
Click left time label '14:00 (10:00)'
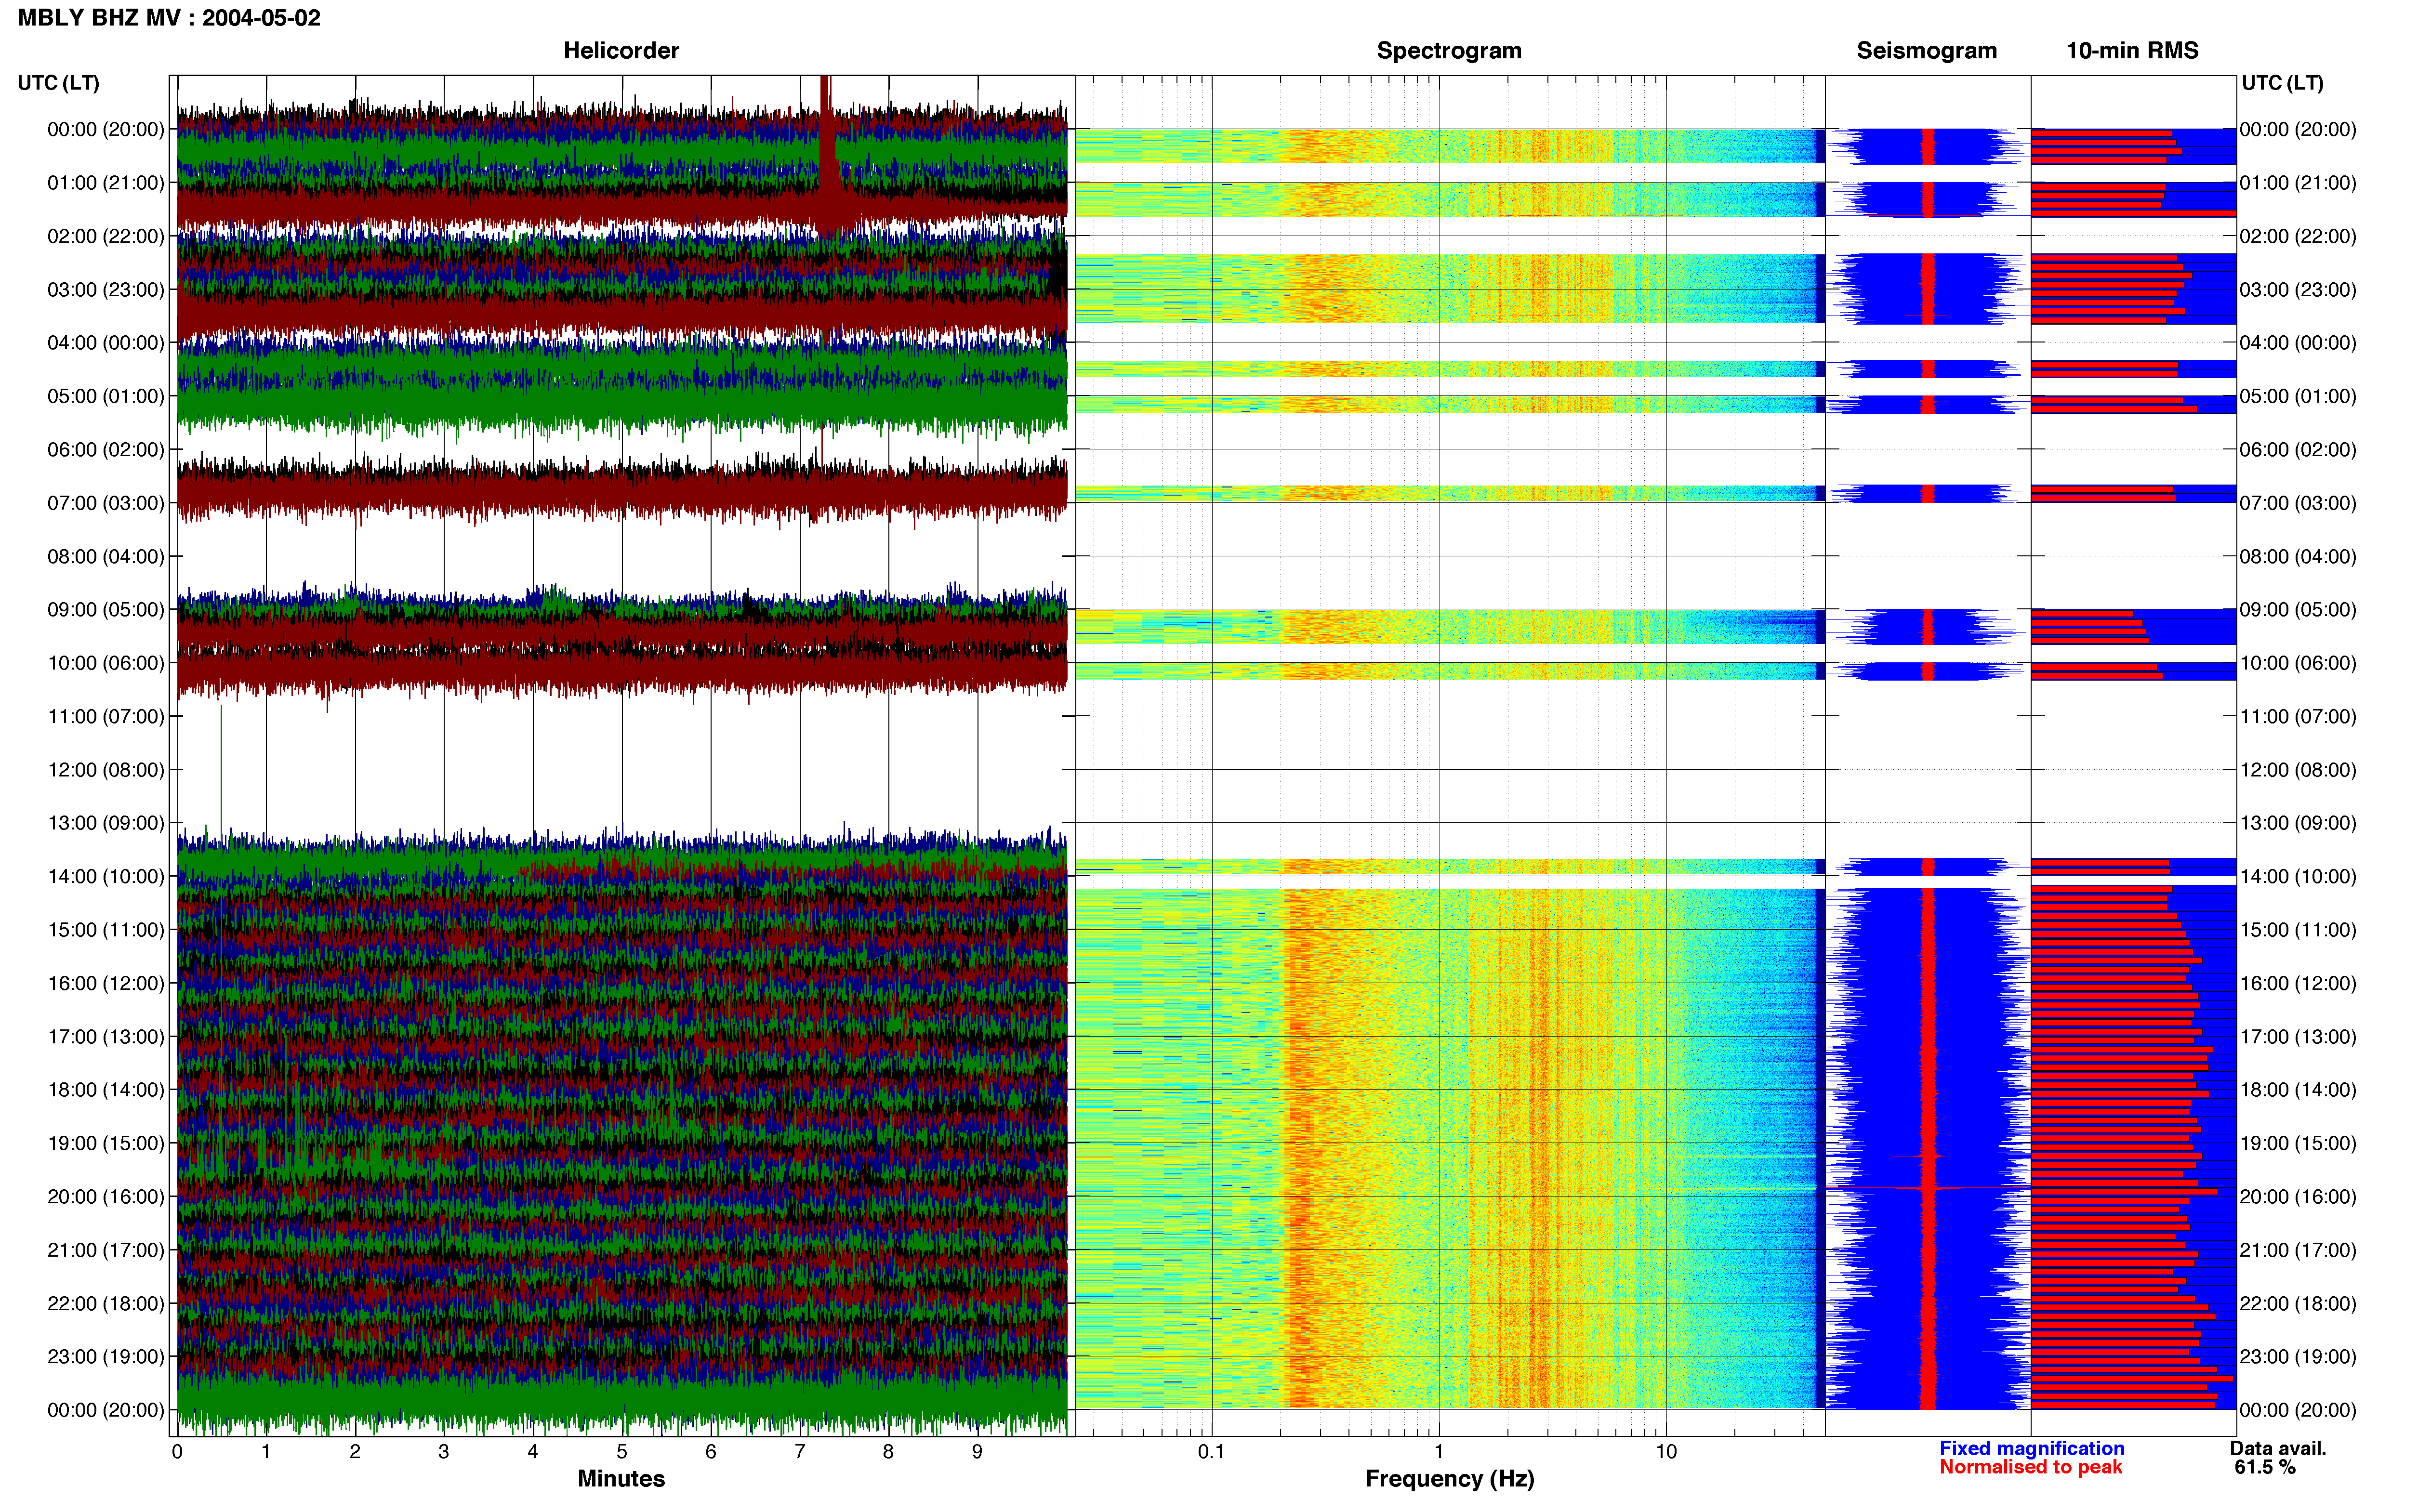[106, 876]
